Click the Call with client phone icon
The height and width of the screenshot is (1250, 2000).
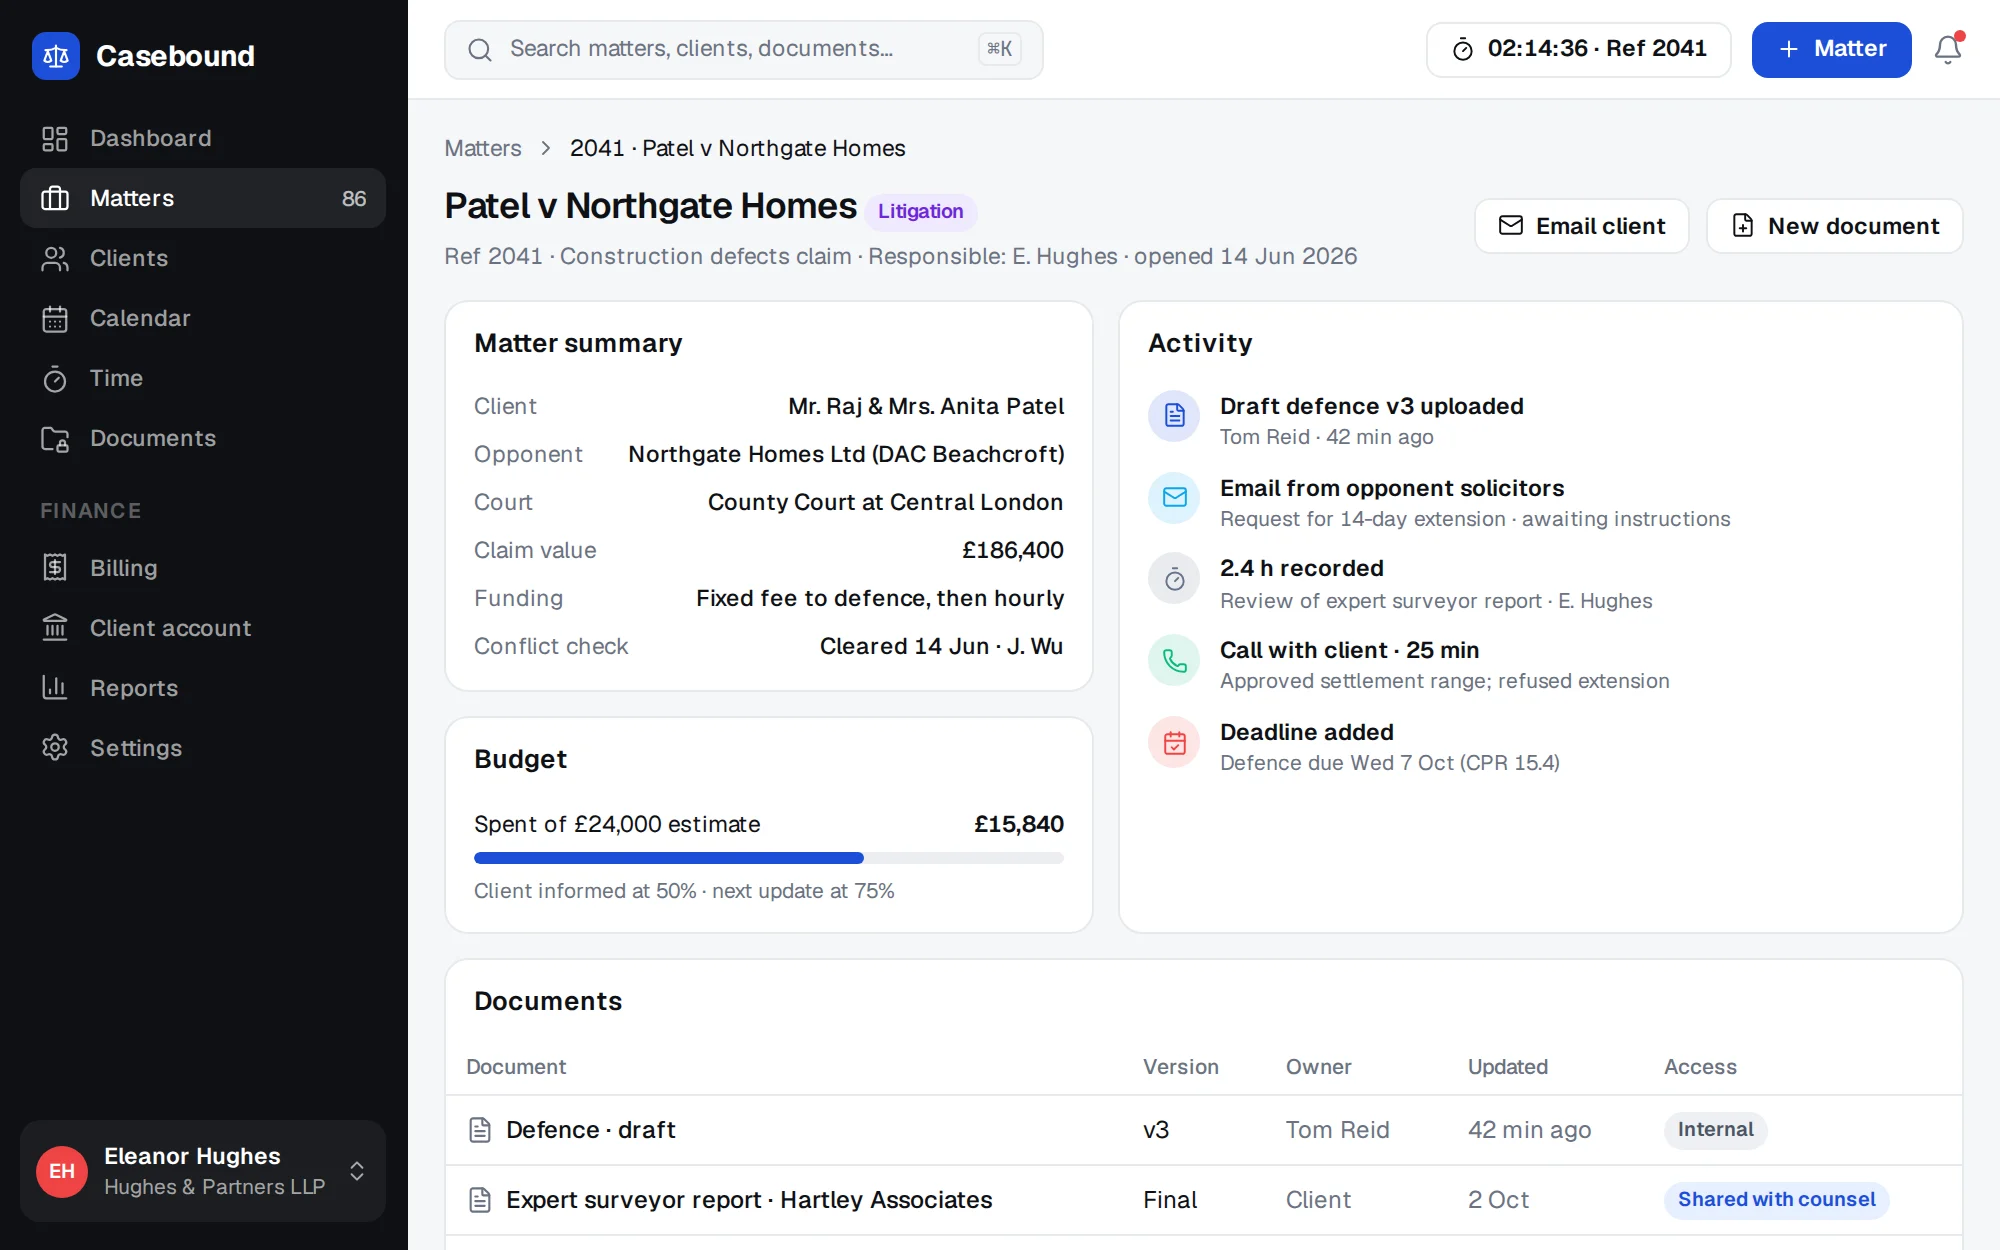point(1174,660)
